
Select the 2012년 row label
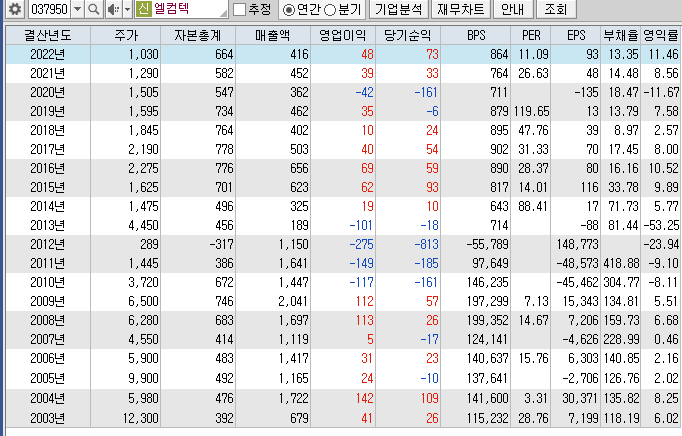[x=47, y=244]
